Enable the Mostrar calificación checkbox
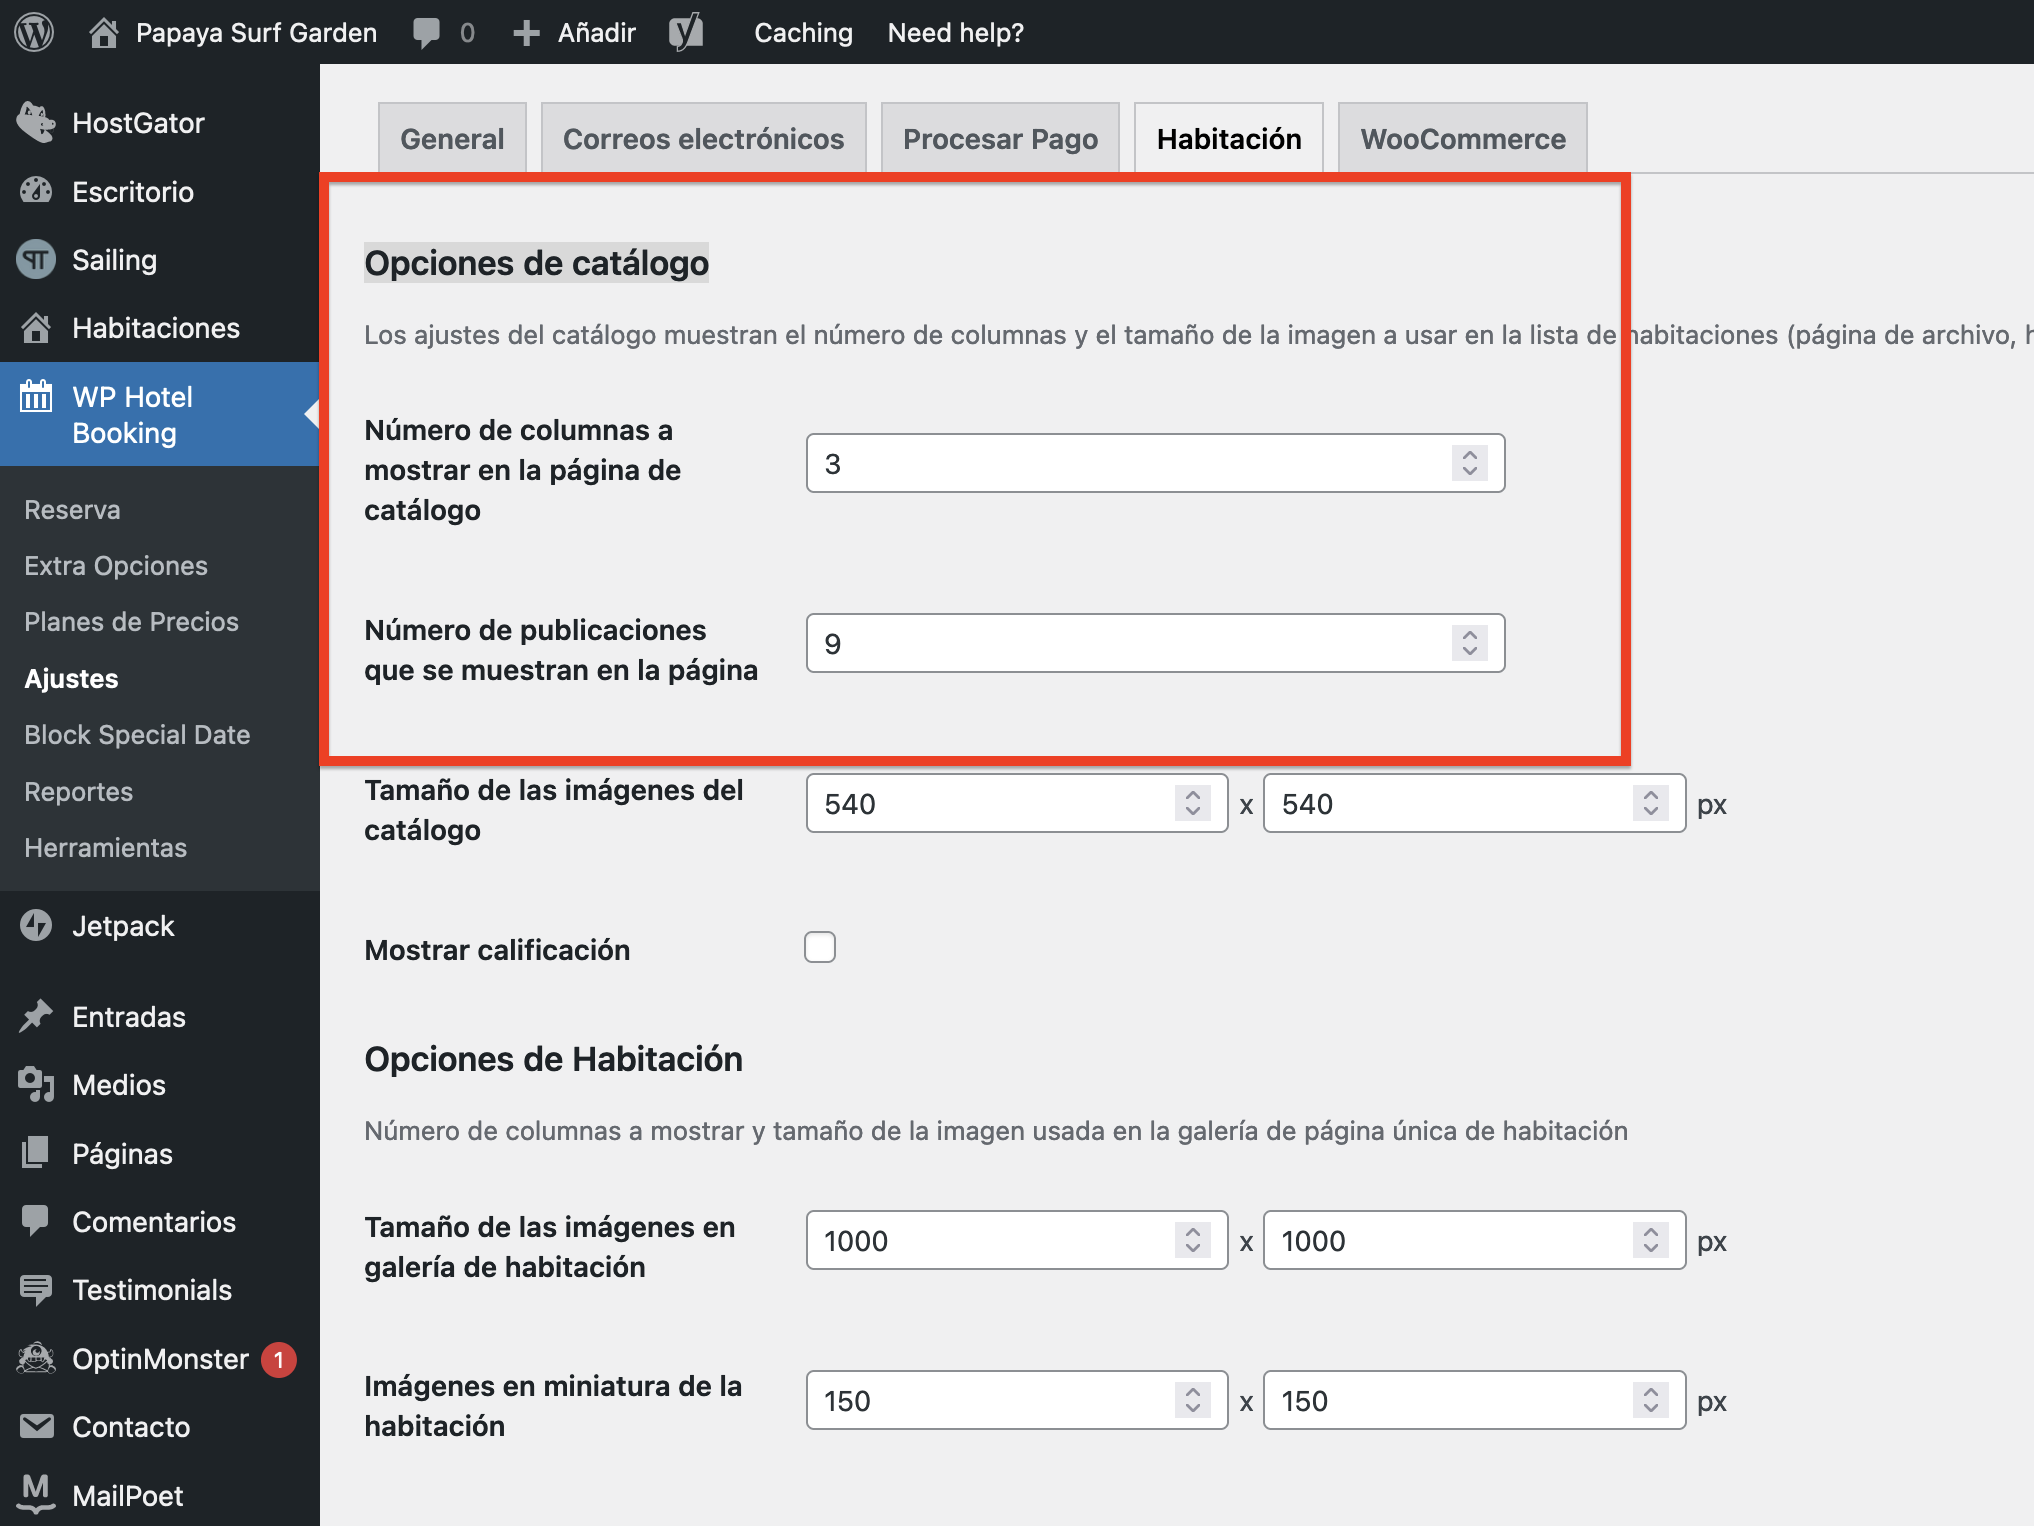This screenshot has width=2034, height=1526. click(x=820, y=947)
